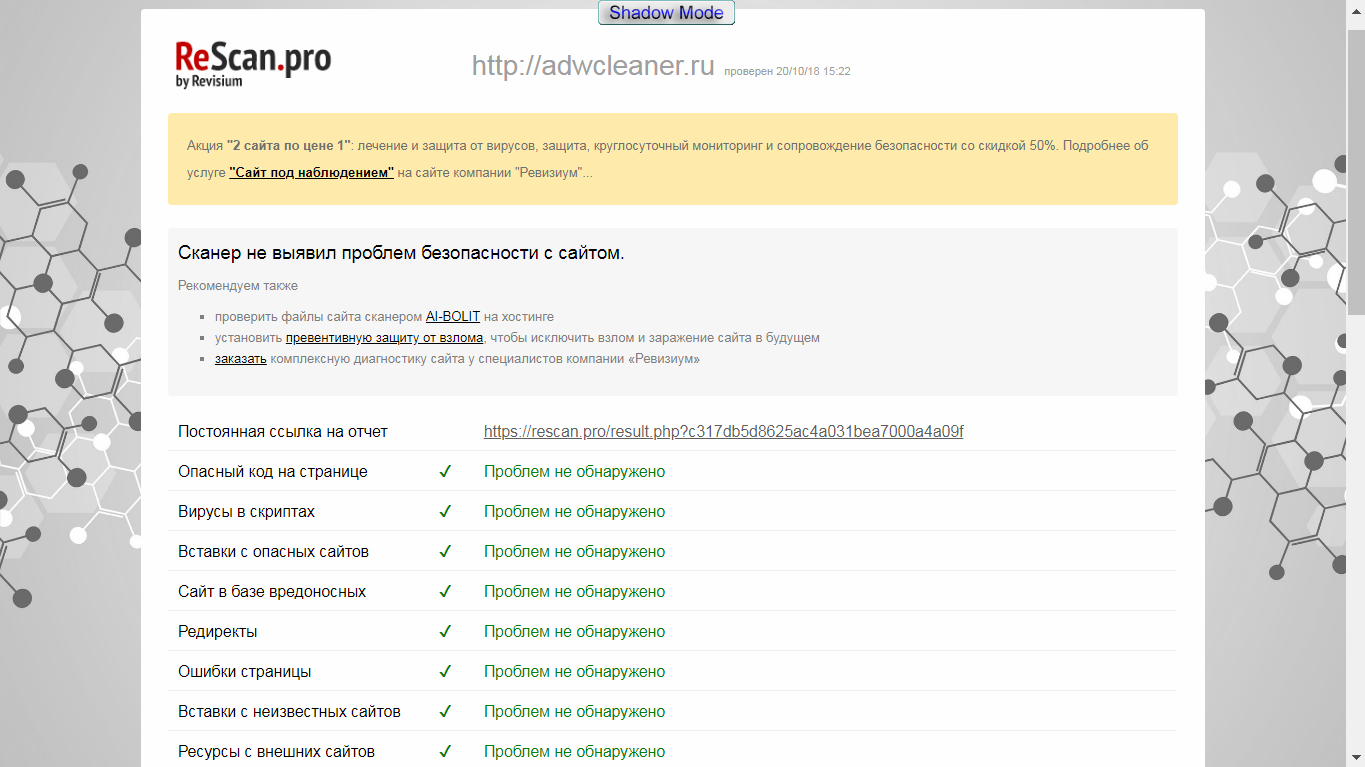Open the AI-BOLIT scanner link
Image resolution: width=1365 pixels, height=767 pixels.
[x=453, y=316]
